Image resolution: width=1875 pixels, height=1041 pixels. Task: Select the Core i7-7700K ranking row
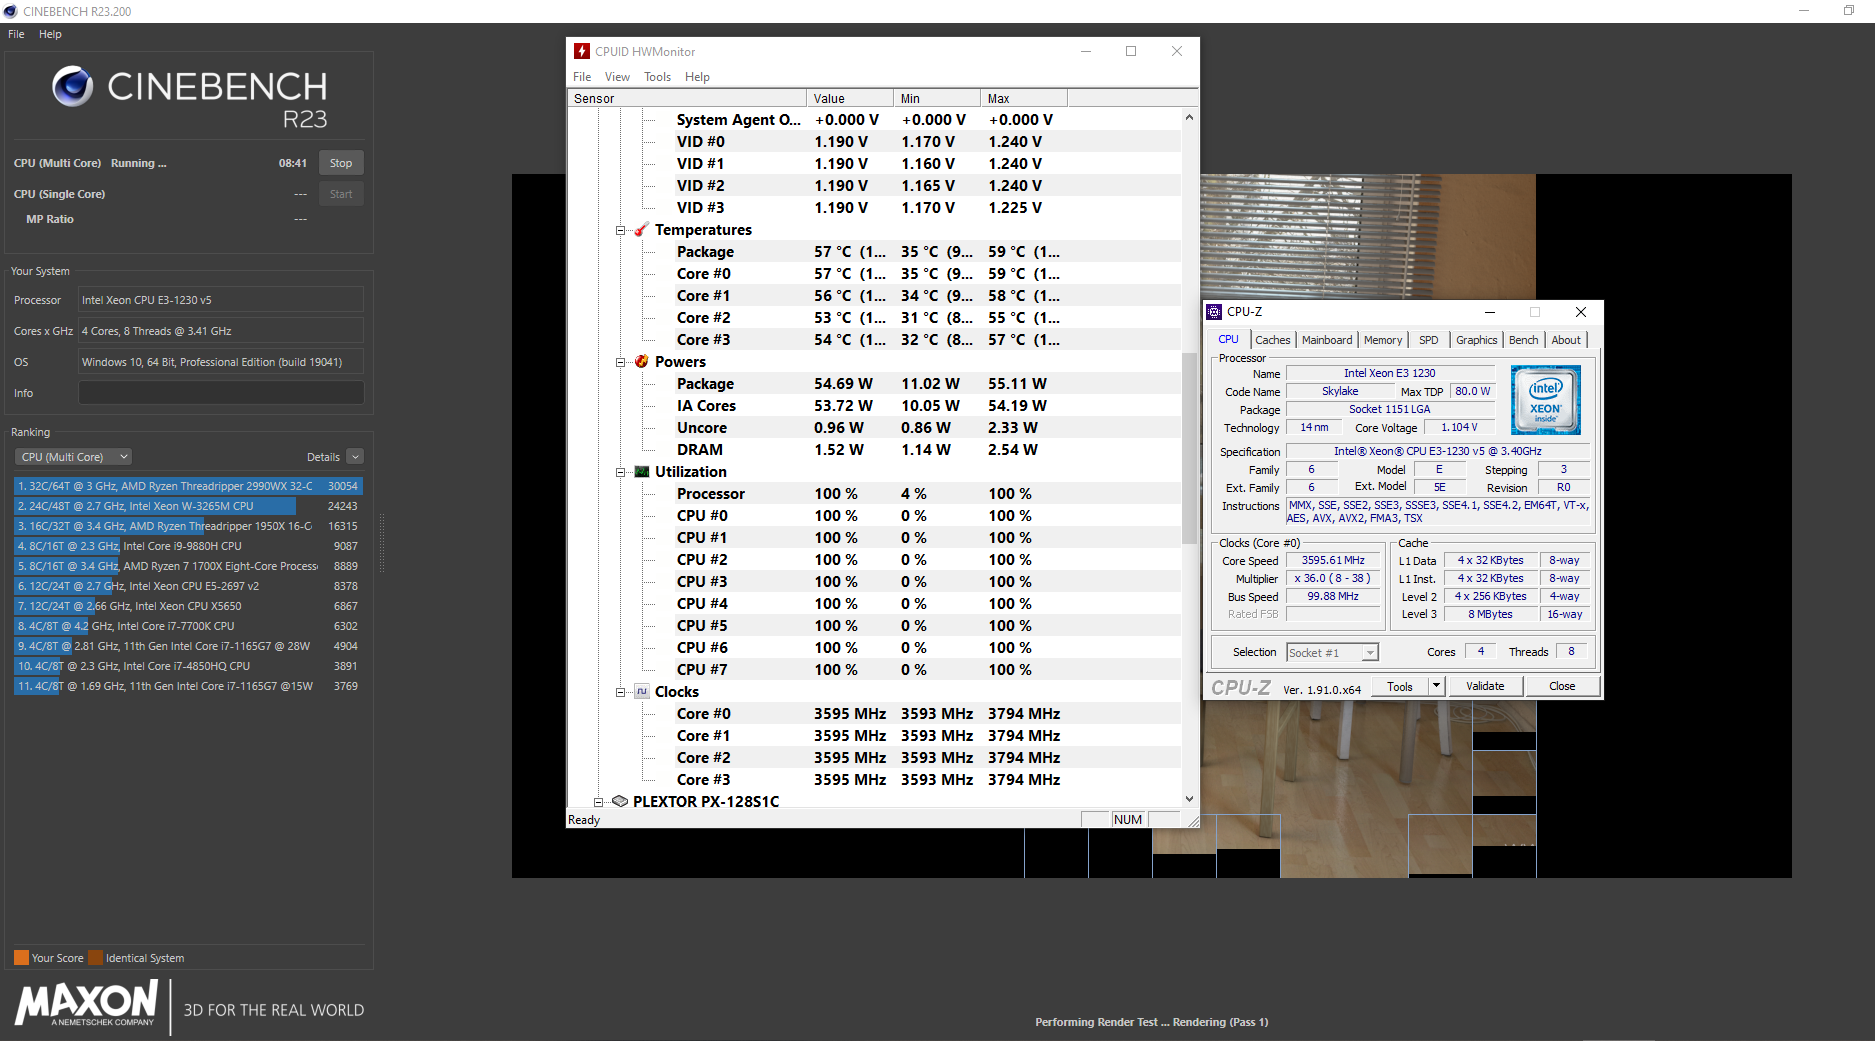(x=188, y=626)
